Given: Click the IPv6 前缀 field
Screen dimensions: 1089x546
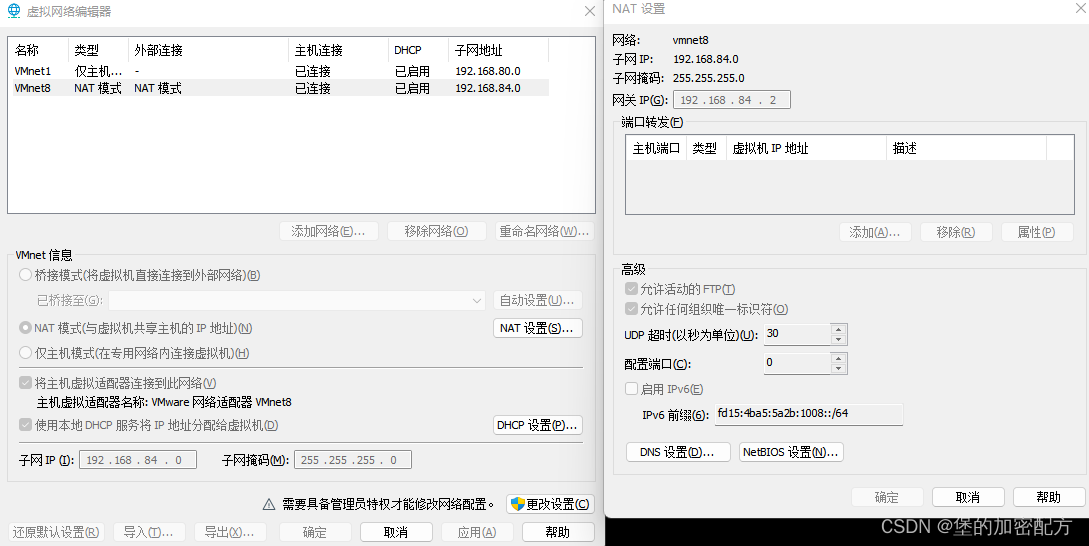Looking at the screenshot, I should pyautogui.click(x=809, y=414).
